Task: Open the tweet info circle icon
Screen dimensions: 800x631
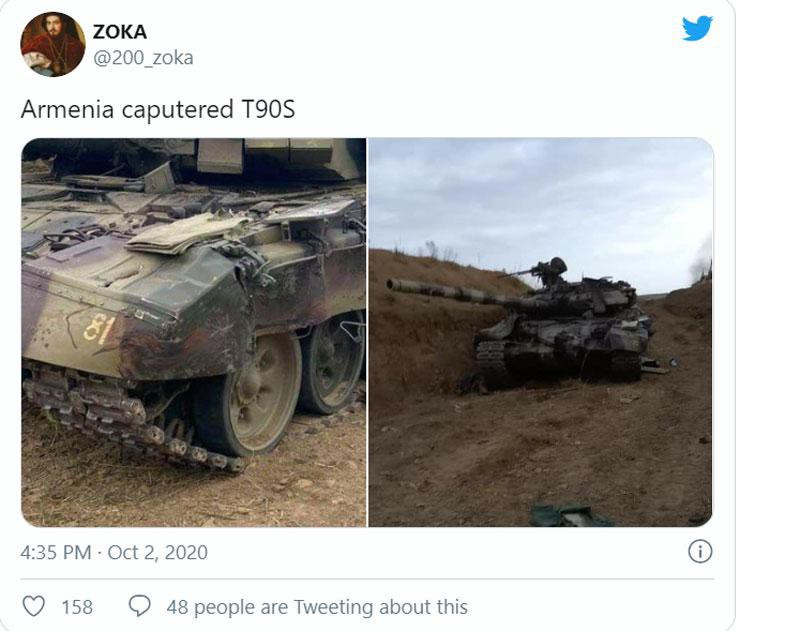Action: coord(700,551)
